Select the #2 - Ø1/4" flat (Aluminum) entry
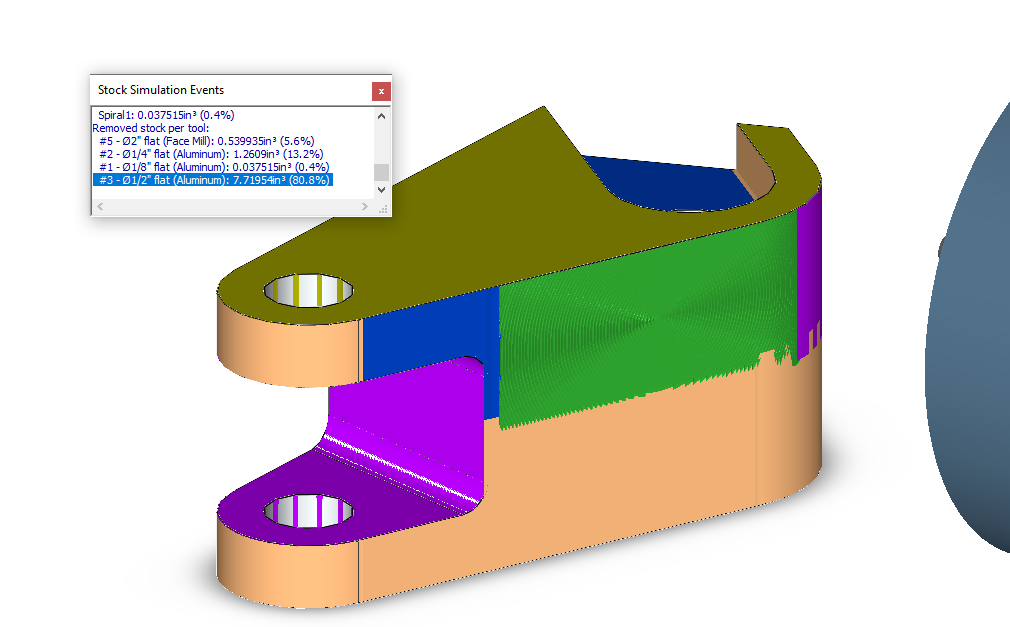Viewport: 1010px width, 627px height. tap(211, 154)
